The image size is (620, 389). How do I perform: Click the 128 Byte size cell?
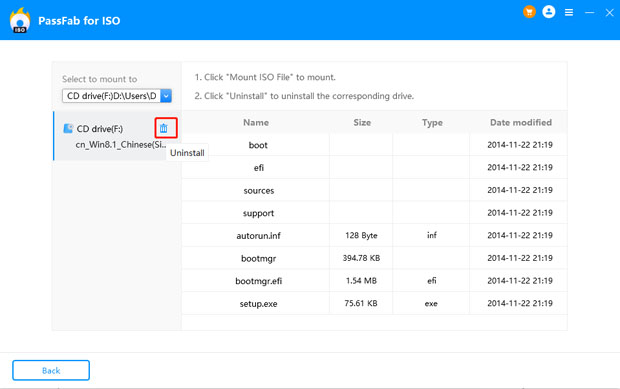pos(361,235)
